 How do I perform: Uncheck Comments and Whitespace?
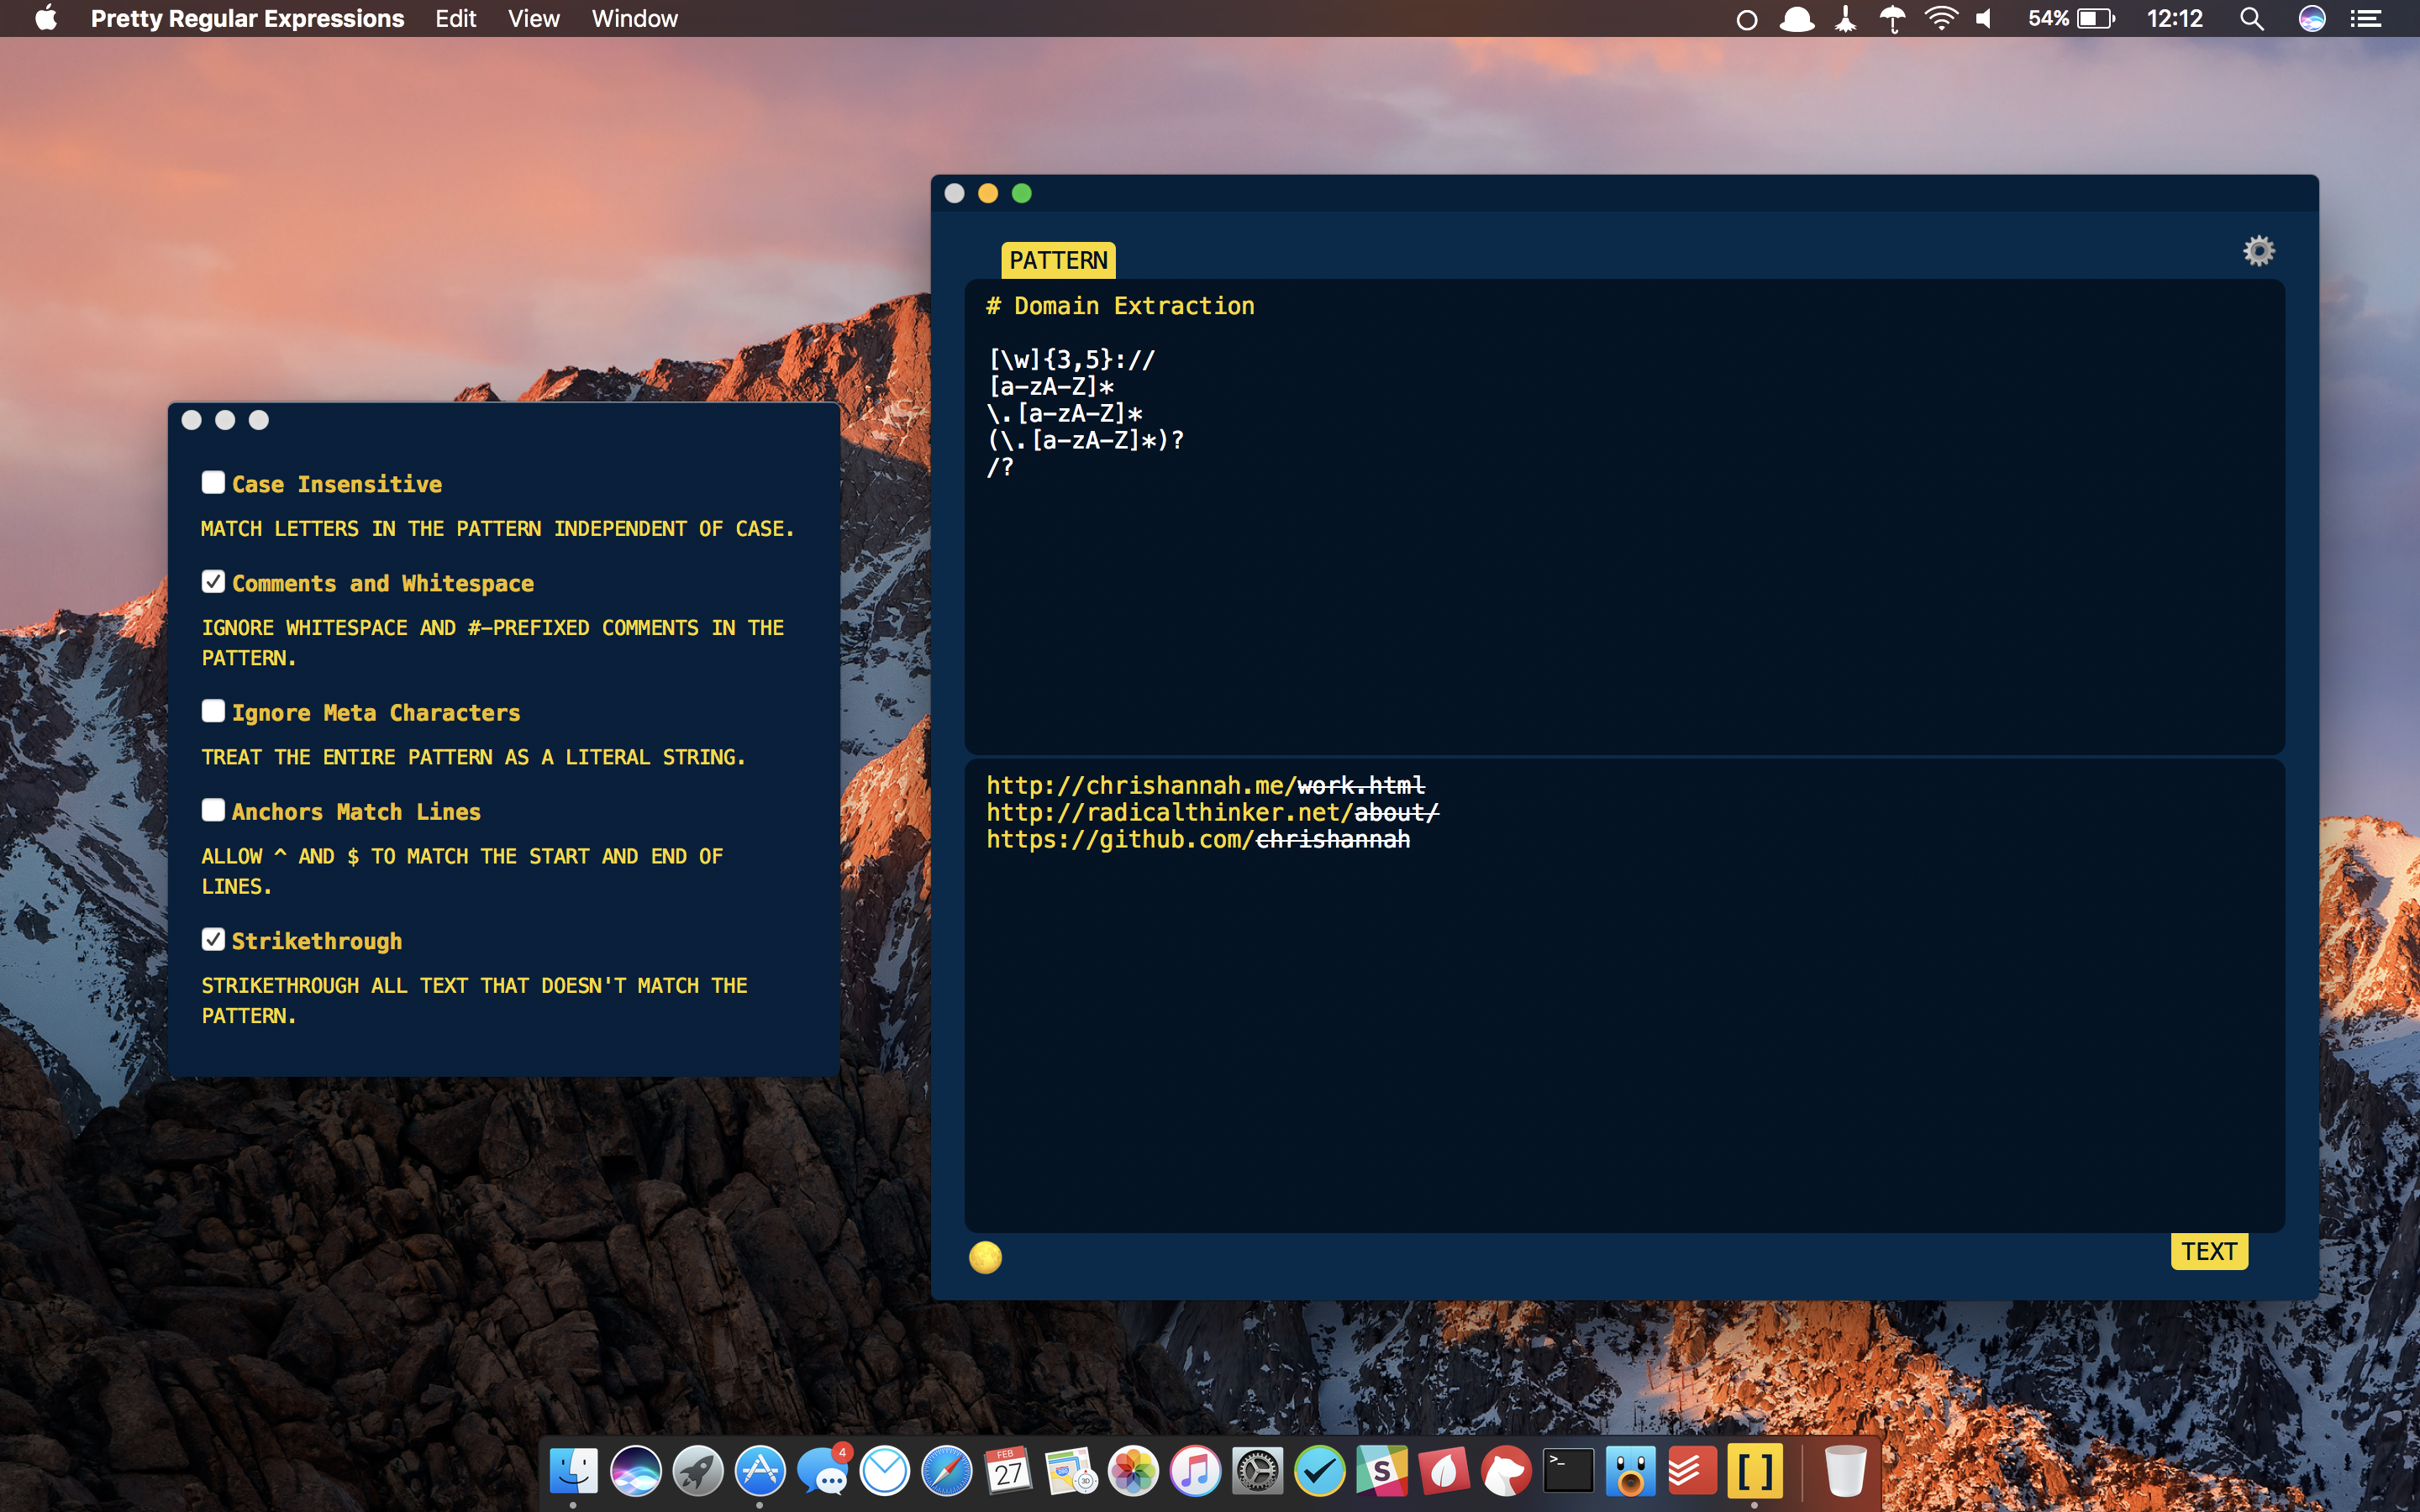[x=213, y=581]
